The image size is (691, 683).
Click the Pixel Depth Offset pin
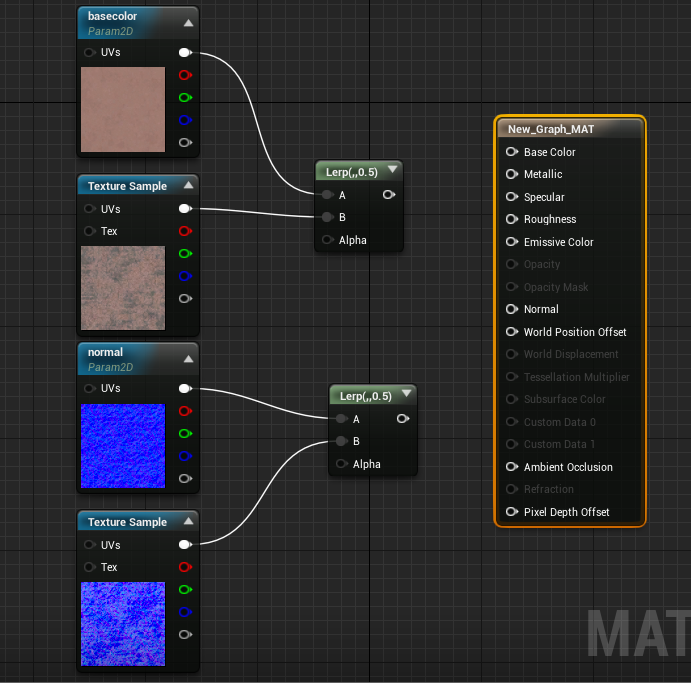point(512,512)
